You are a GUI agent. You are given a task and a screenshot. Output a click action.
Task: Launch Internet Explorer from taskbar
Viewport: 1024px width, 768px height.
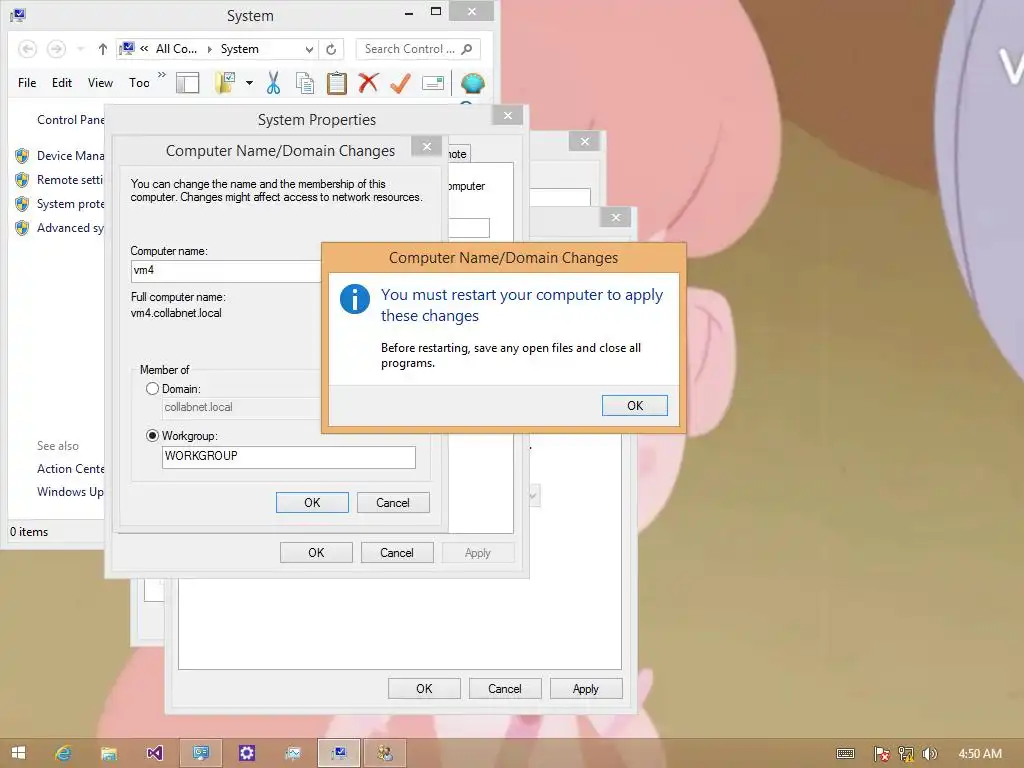click(x=63, y=753)
